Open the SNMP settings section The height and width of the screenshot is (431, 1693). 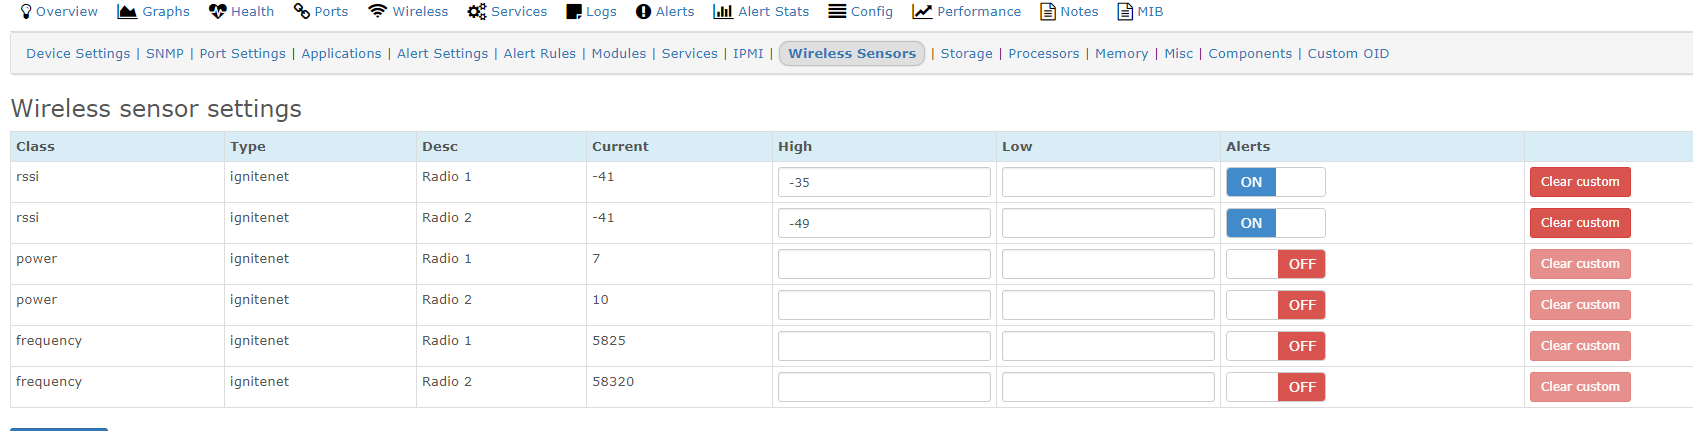point(165,54)
